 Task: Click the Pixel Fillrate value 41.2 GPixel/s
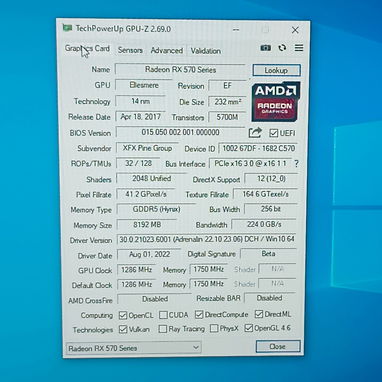[146, 194]
